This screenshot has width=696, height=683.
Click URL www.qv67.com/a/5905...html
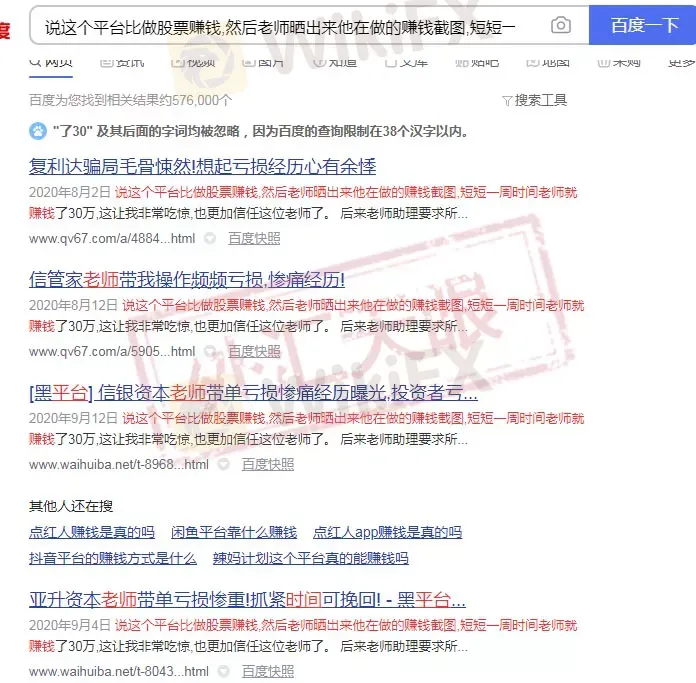pos(112,351)
